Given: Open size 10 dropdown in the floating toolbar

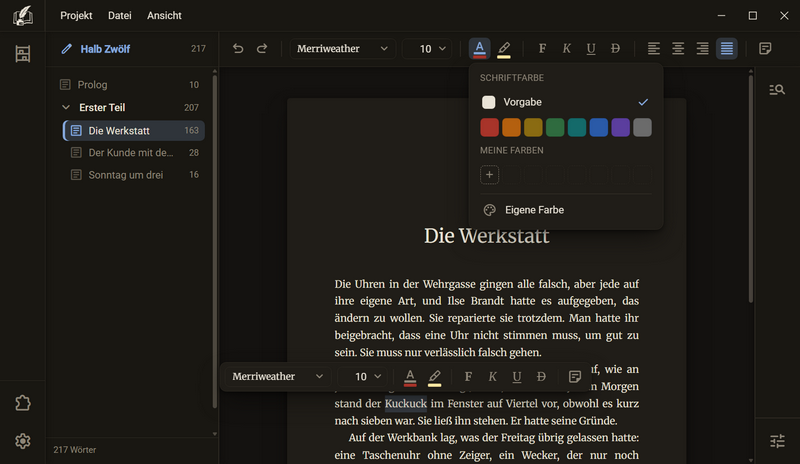Looking at the screenshot, I should tap(362, 376).
